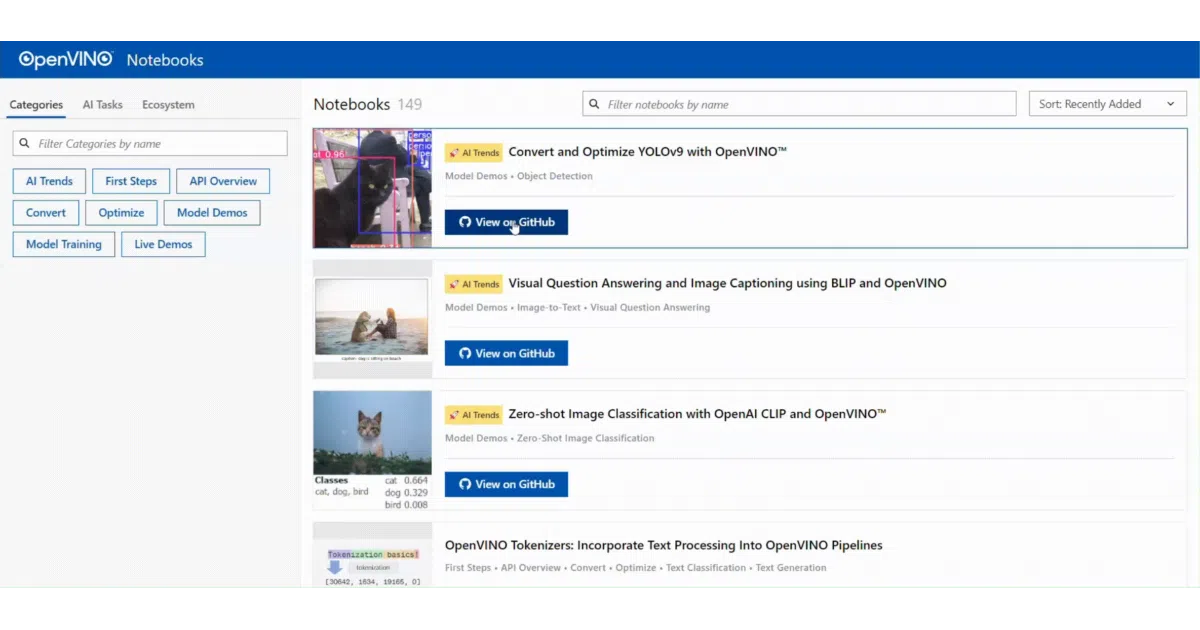Switch to the AI Tasks tab
The image size is (1200, 630).
[x=102, y=105]
